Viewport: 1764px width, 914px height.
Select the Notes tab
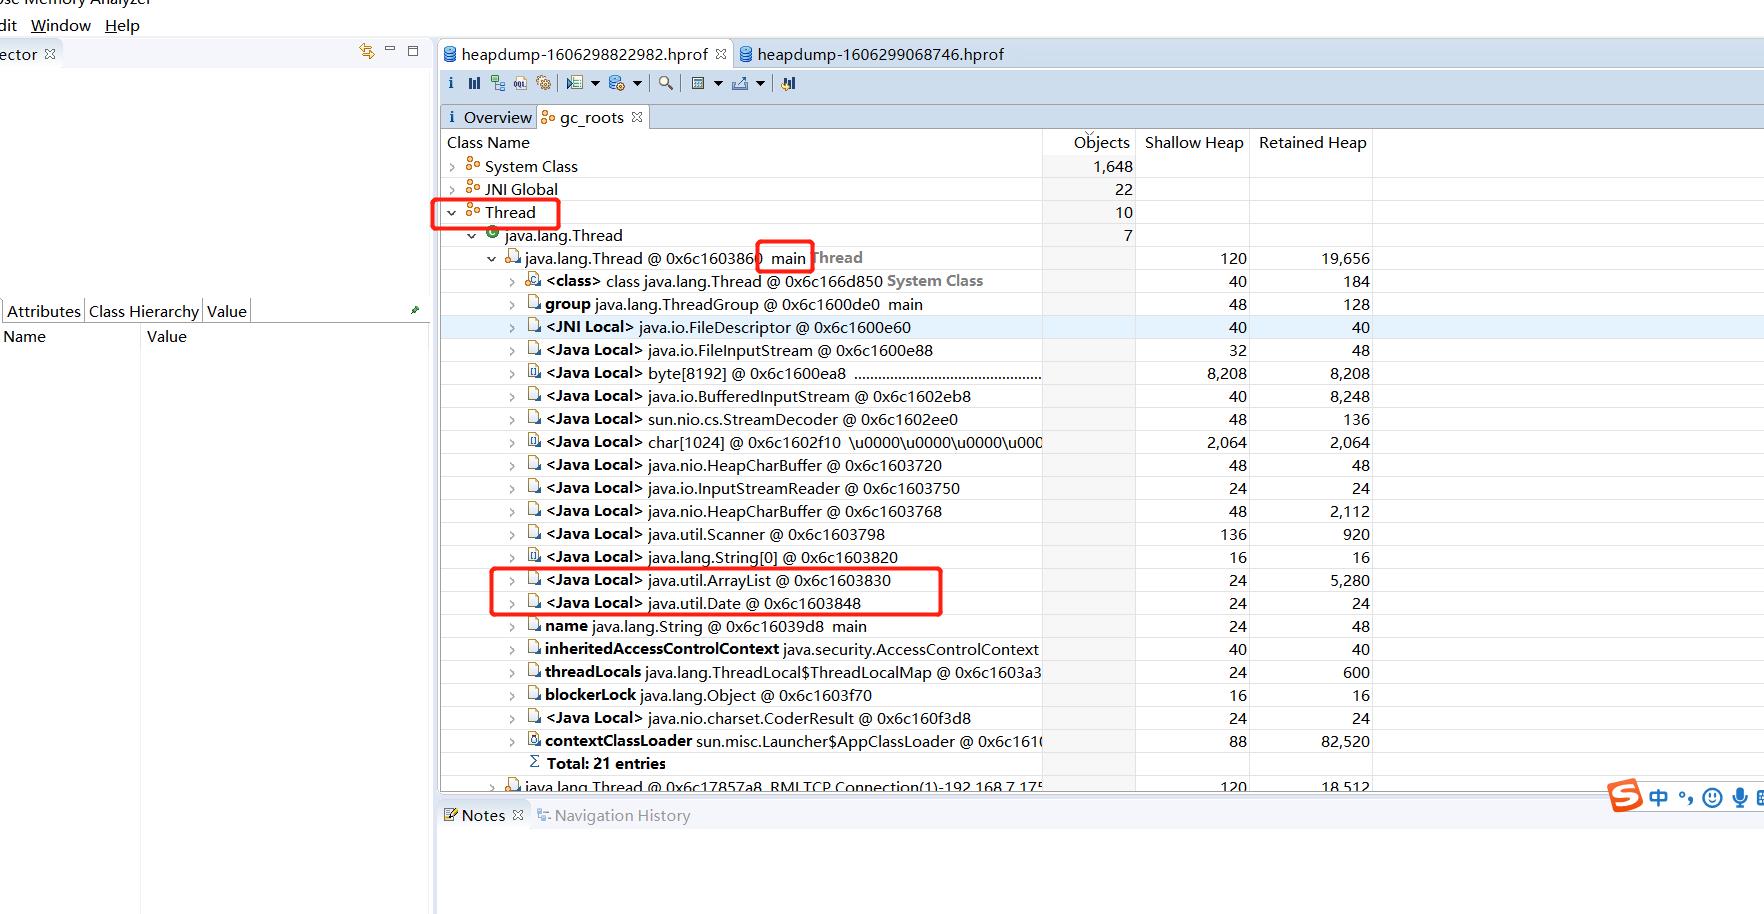pos(483,815)
